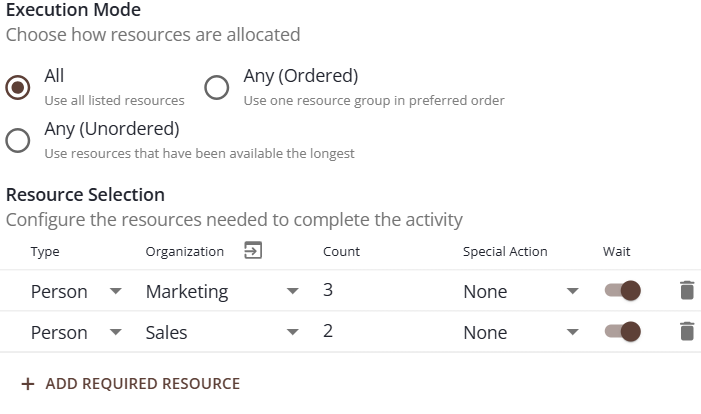
Task: Click the import icon beside Organization header
Action: [x=253, y=251]
